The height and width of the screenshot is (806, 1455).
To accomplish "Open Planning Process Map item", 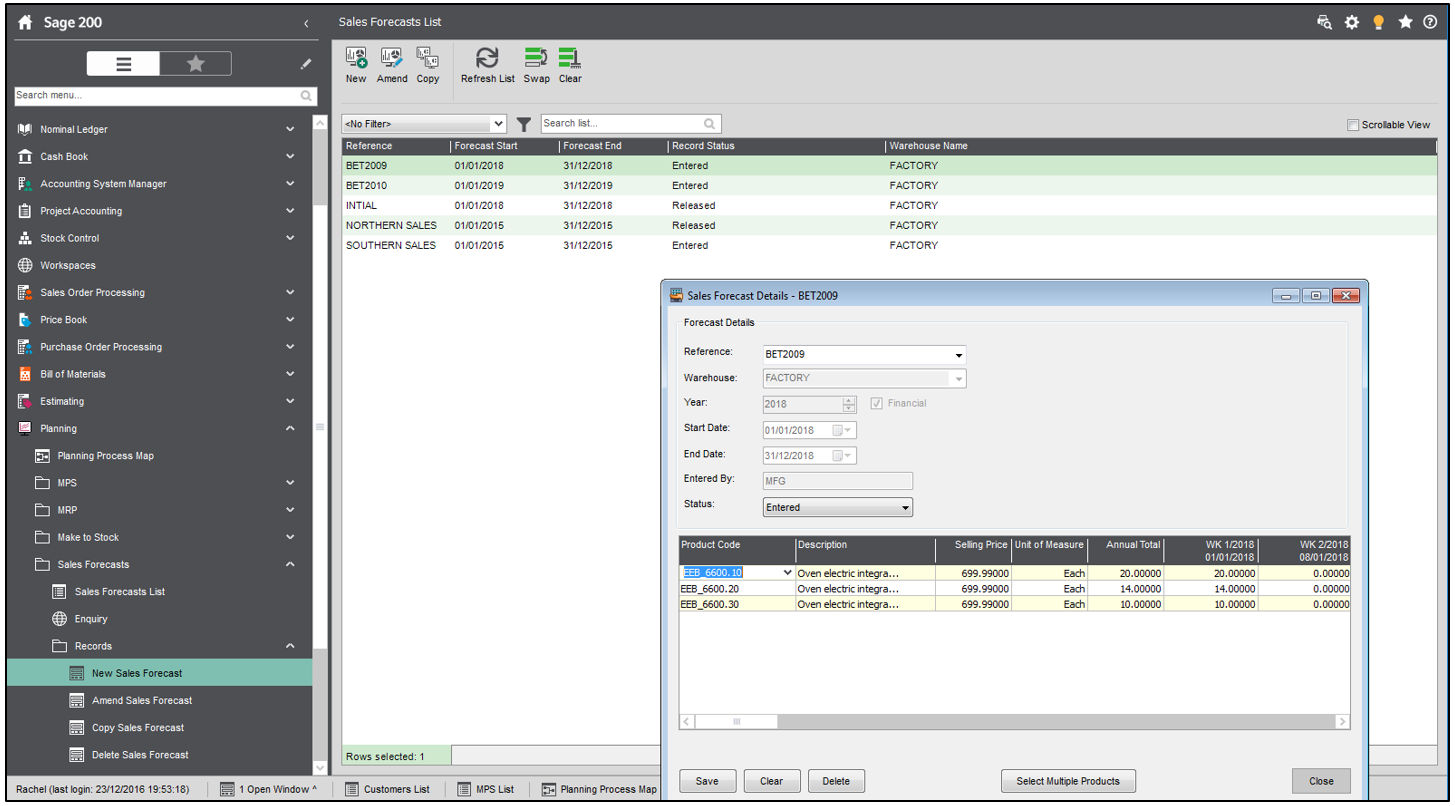I will tap(105, 456).
